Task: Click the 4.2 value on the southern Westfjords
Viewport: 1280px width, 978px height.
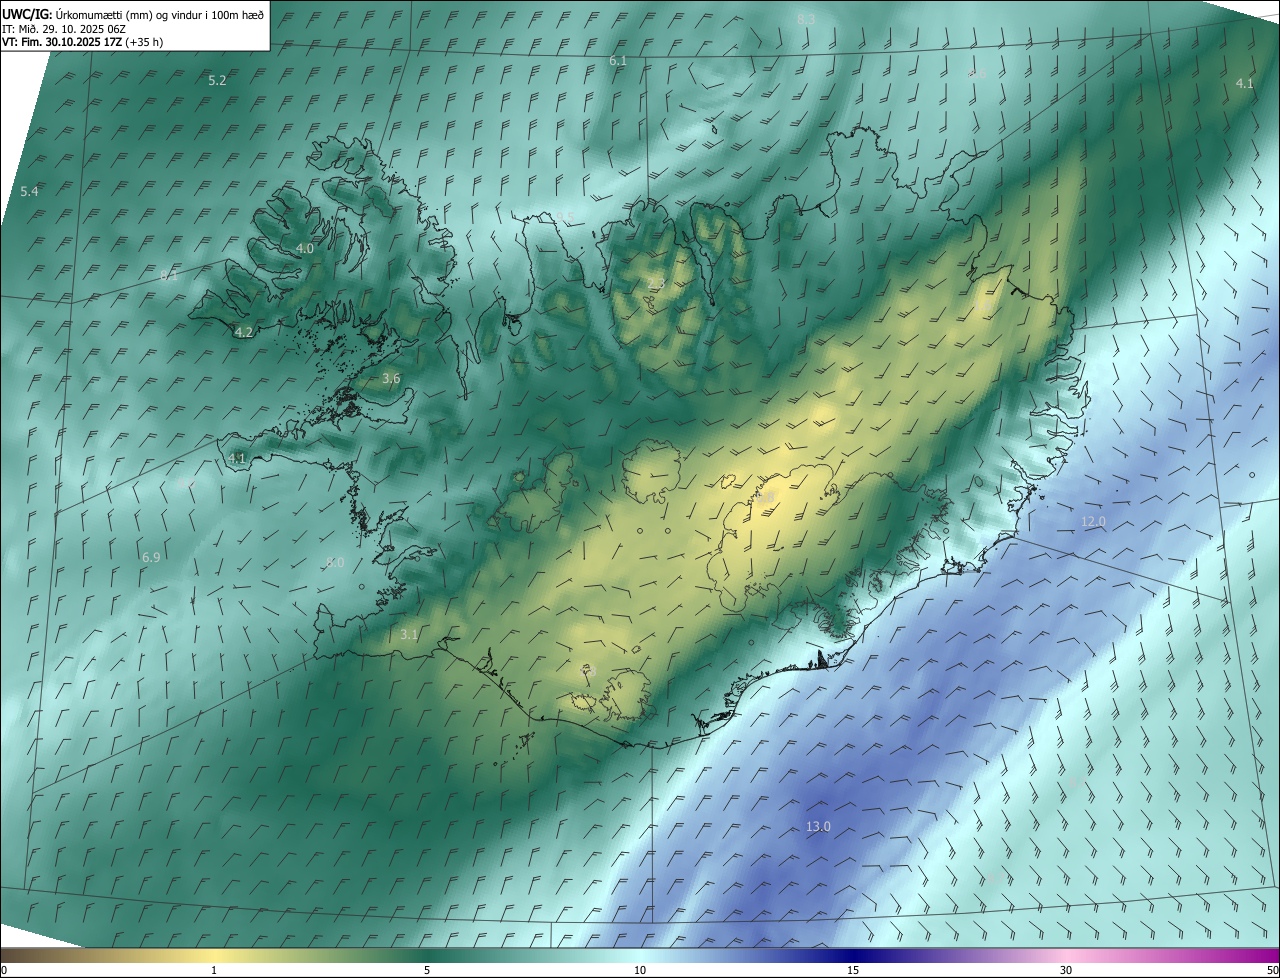Action: click(x=243, y=332)
